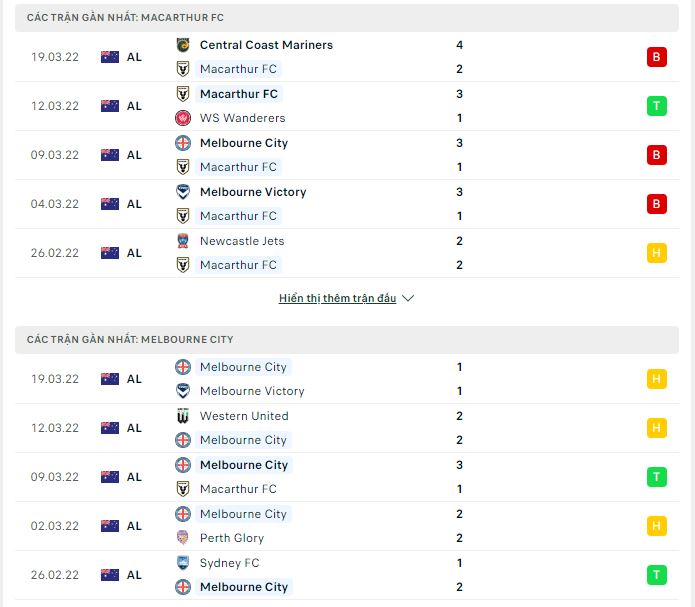Open the Central Coast Mariners team name

[266, 45]
